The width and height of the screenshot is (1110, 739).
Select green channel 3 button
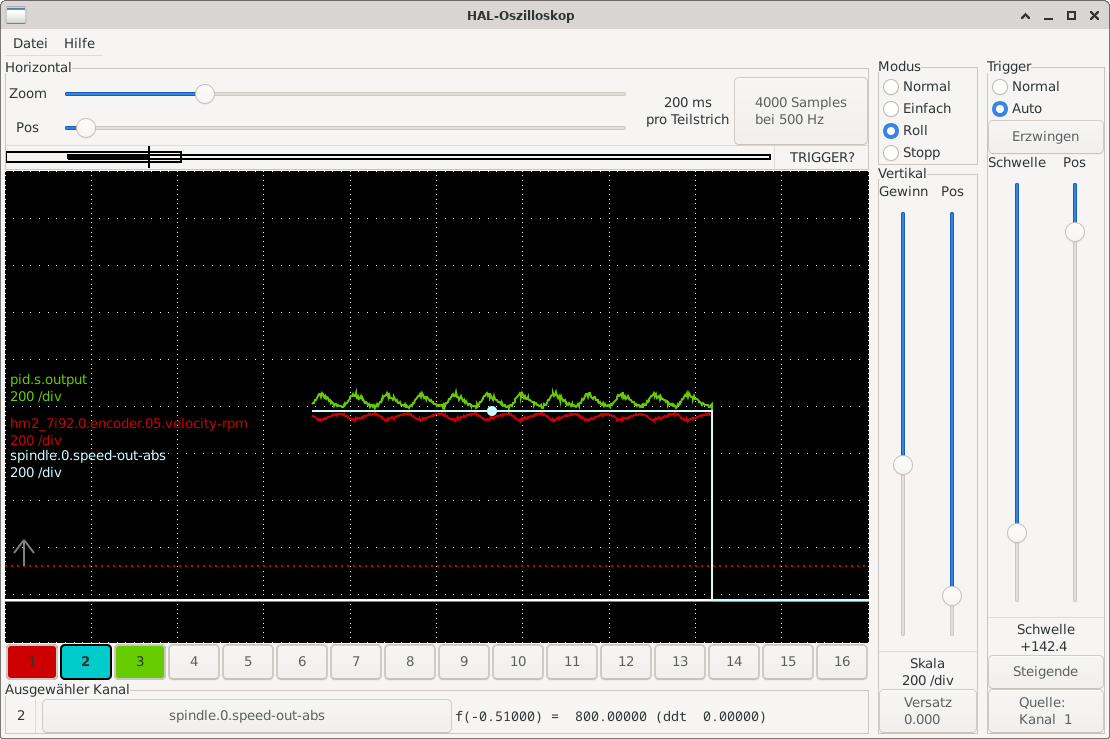(x=140, y=661)
